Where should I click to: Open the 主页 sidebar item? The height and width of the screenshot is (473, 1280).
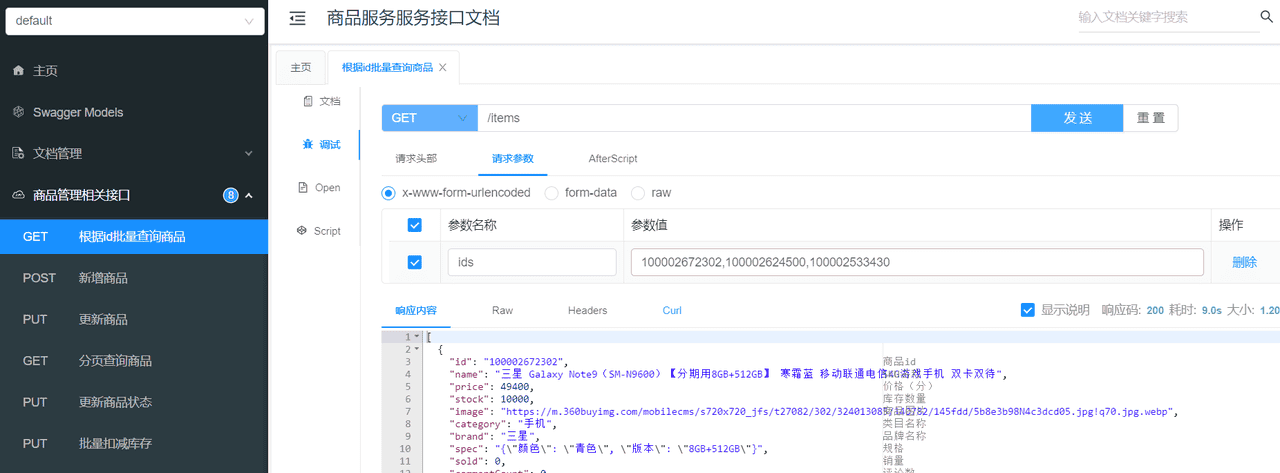click(x=134, y=71)
